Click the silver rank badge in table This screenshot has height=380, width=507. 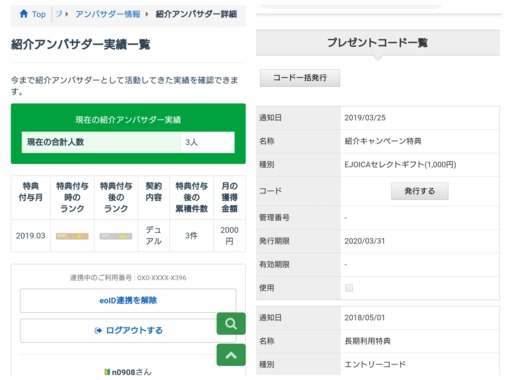pyautogui.click(x=116, y=236)
